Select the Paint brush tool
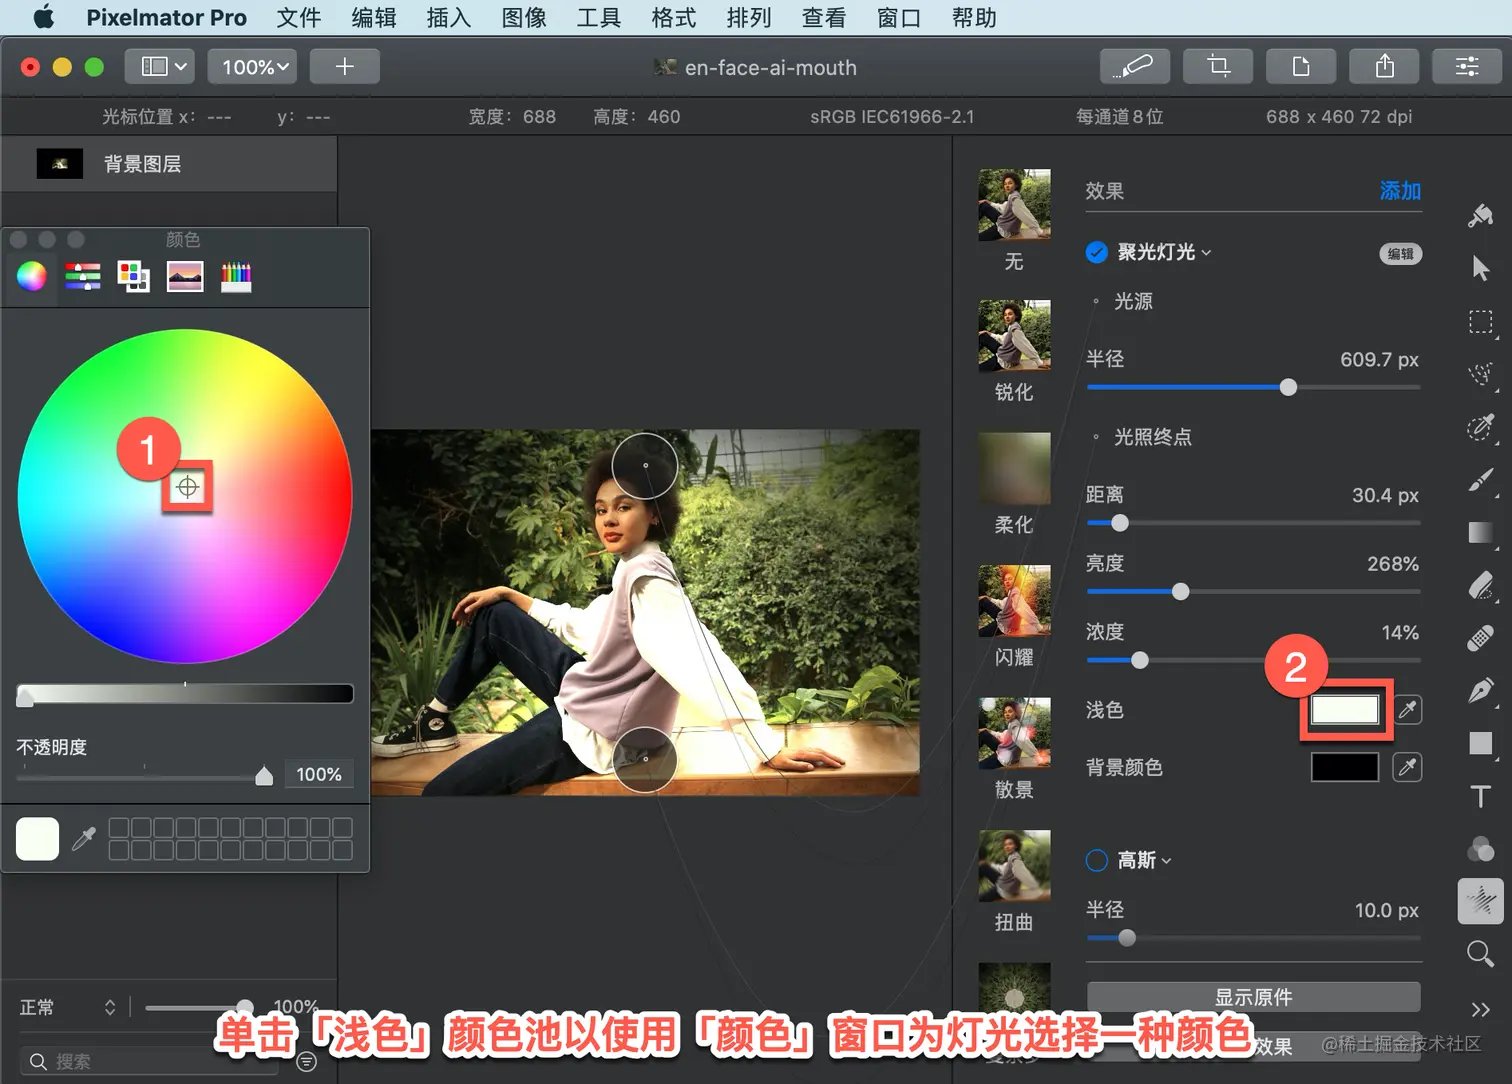This screenshot has width=1512, height=1084. pos(1481,481)
